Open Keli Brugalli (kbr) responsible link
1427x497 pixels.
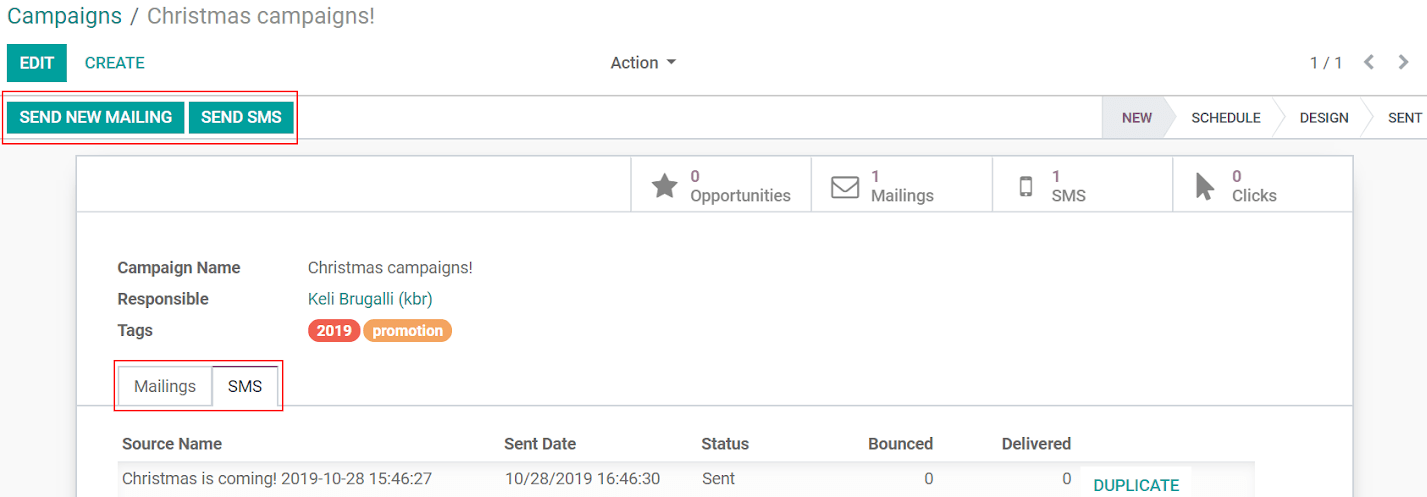click(370, 299)
